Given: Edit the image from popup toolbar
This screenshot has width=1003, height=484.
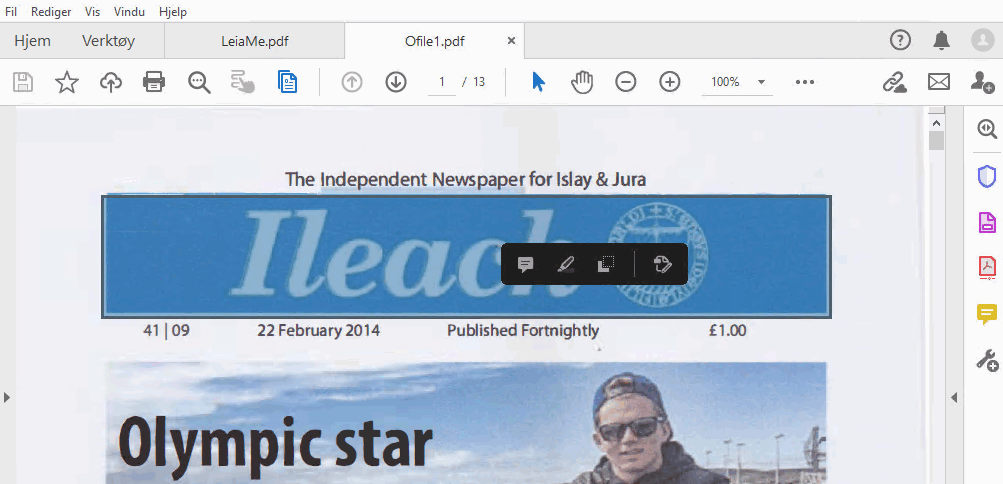Looking at the screenshot, I should (x=663, y=264).
